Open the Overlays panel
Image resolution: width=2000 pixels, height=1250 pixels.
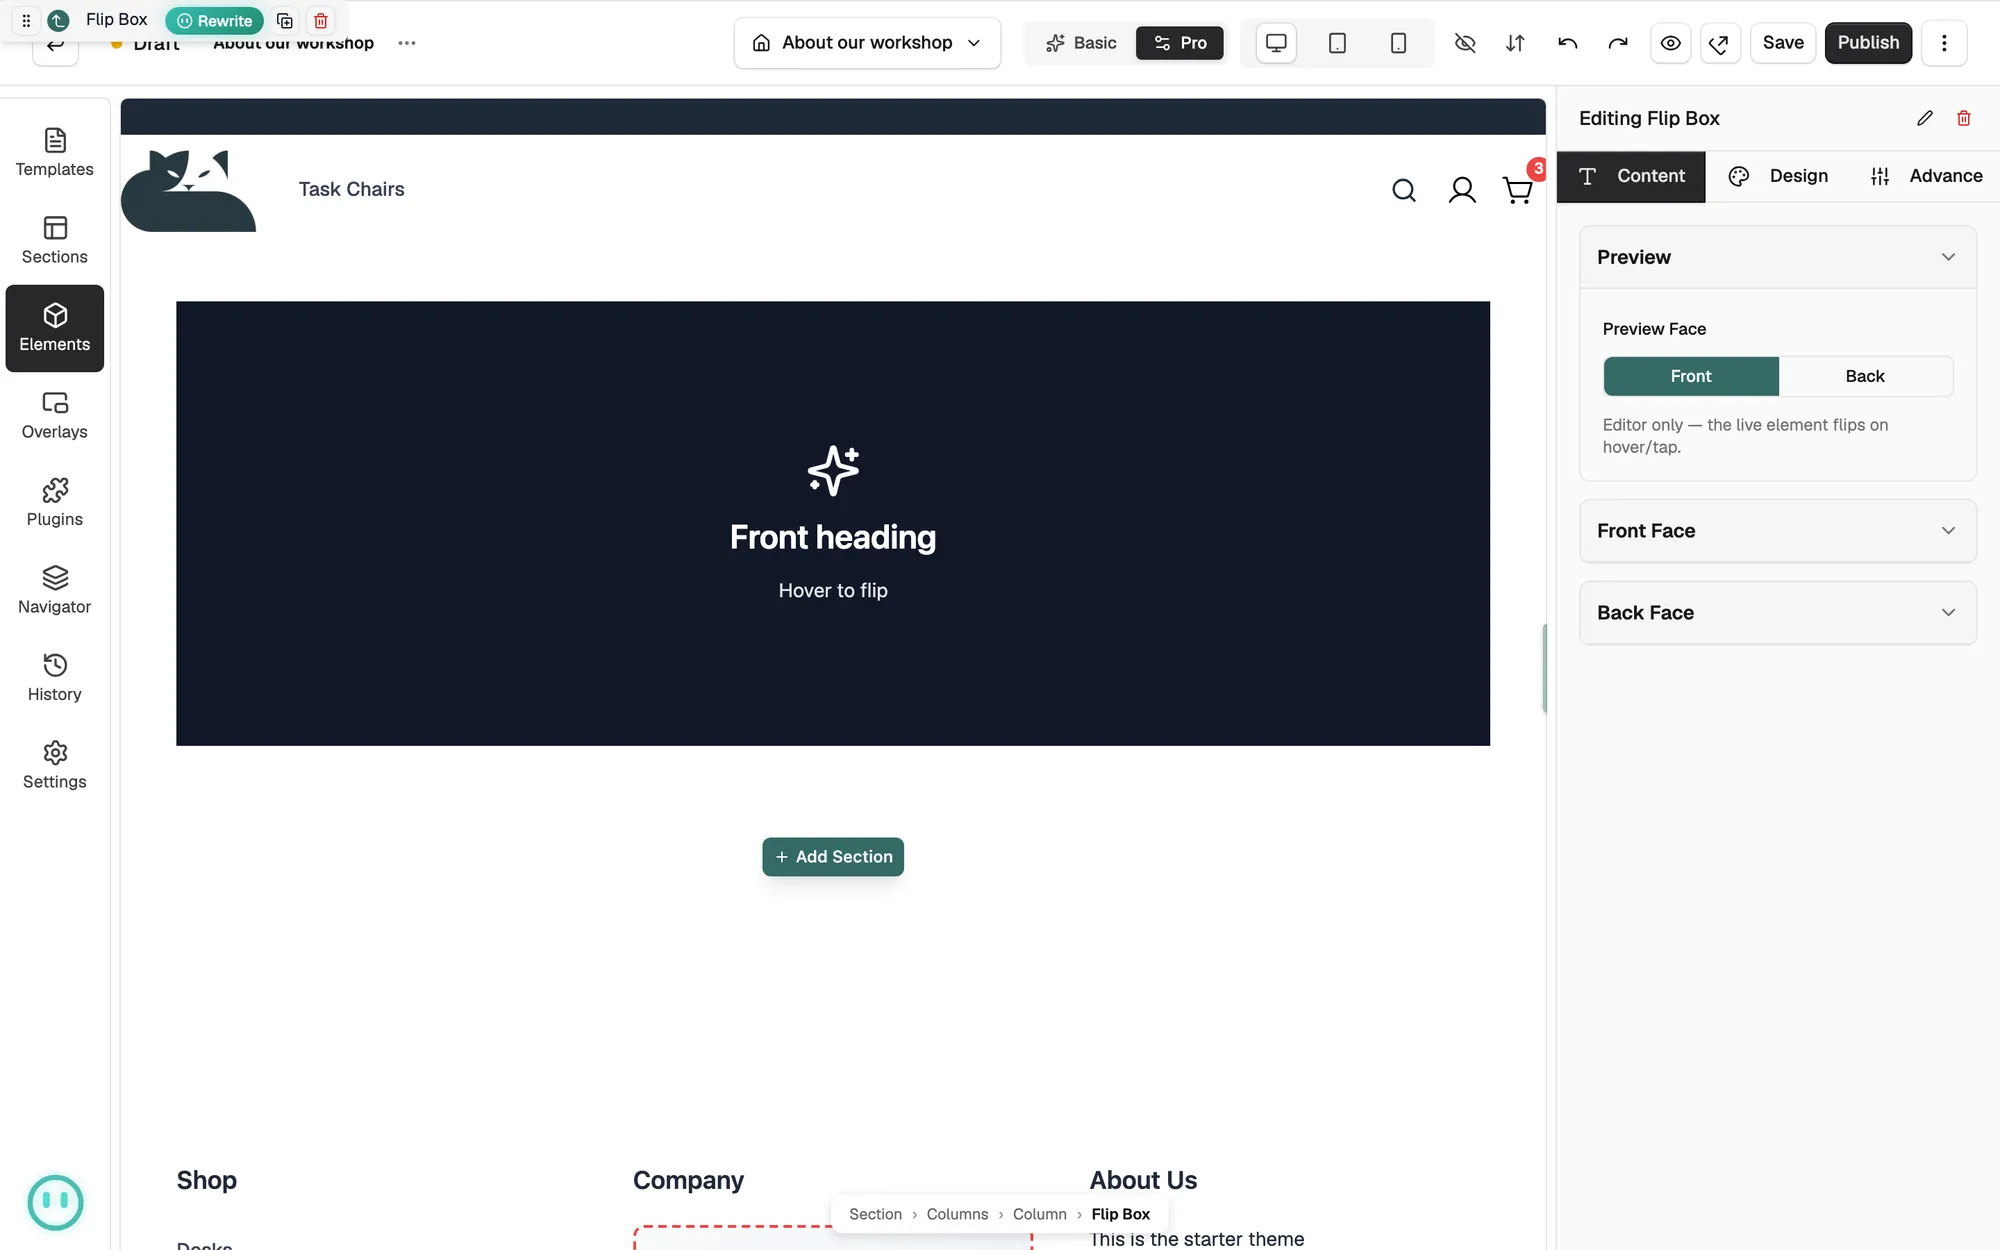[55, 416]
